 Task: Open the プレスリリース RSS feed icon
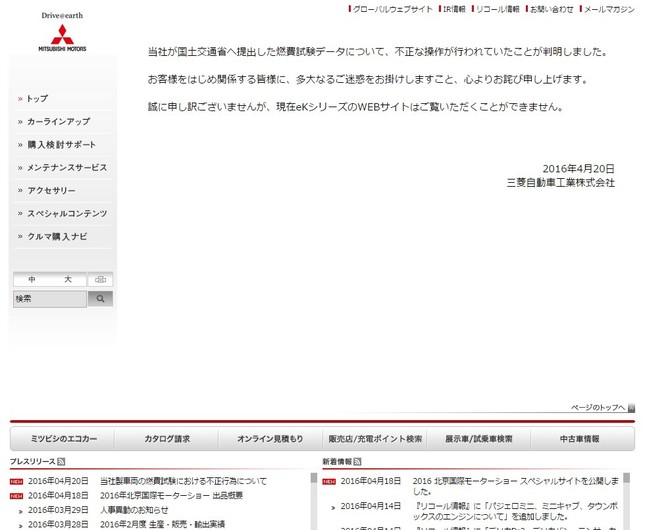[61, 462]
